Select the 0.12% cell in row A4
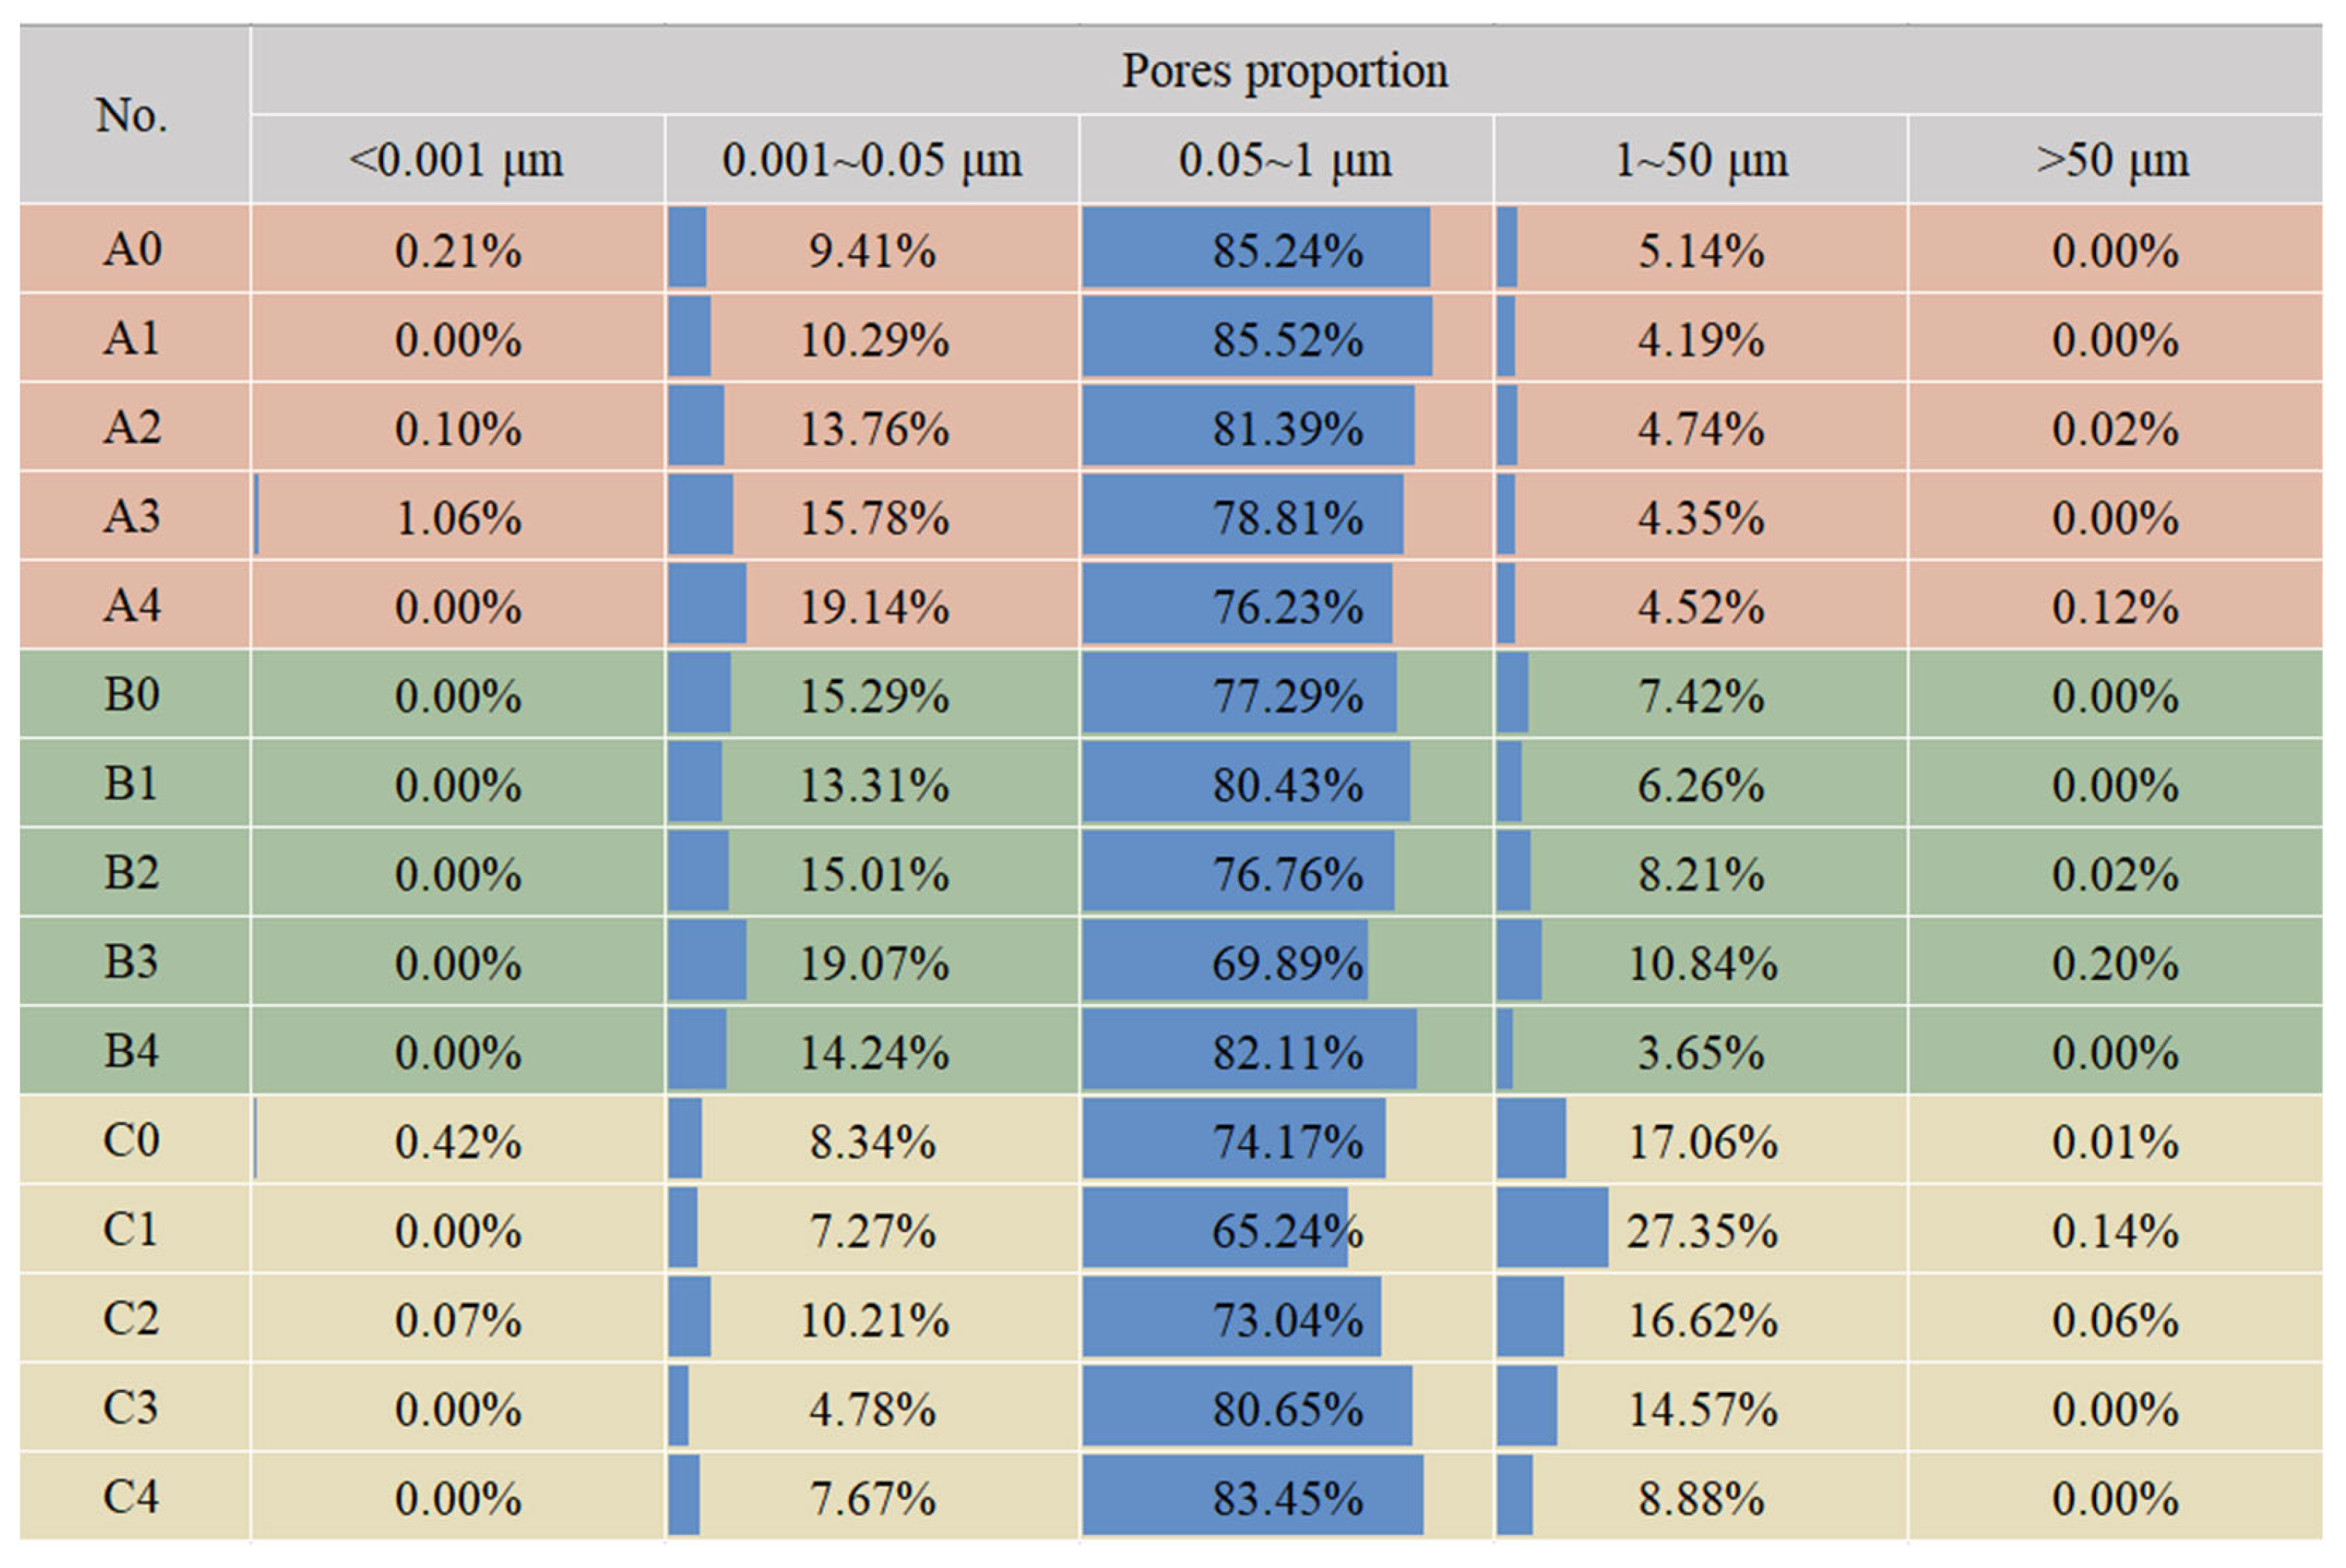Viewport: 2346px width, 1568px height. [x=2115, y=606]
